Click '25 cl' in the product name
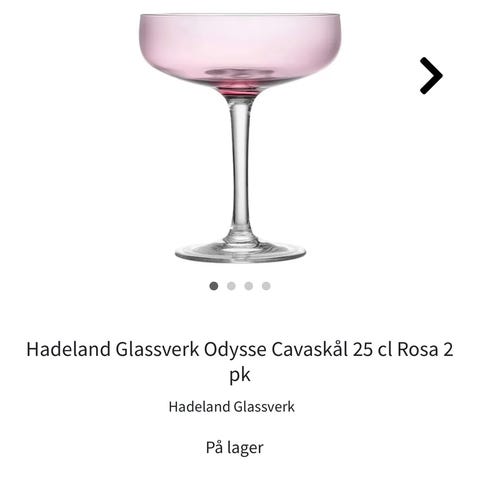Screen dimensions: 480x480 coord(372,349)
